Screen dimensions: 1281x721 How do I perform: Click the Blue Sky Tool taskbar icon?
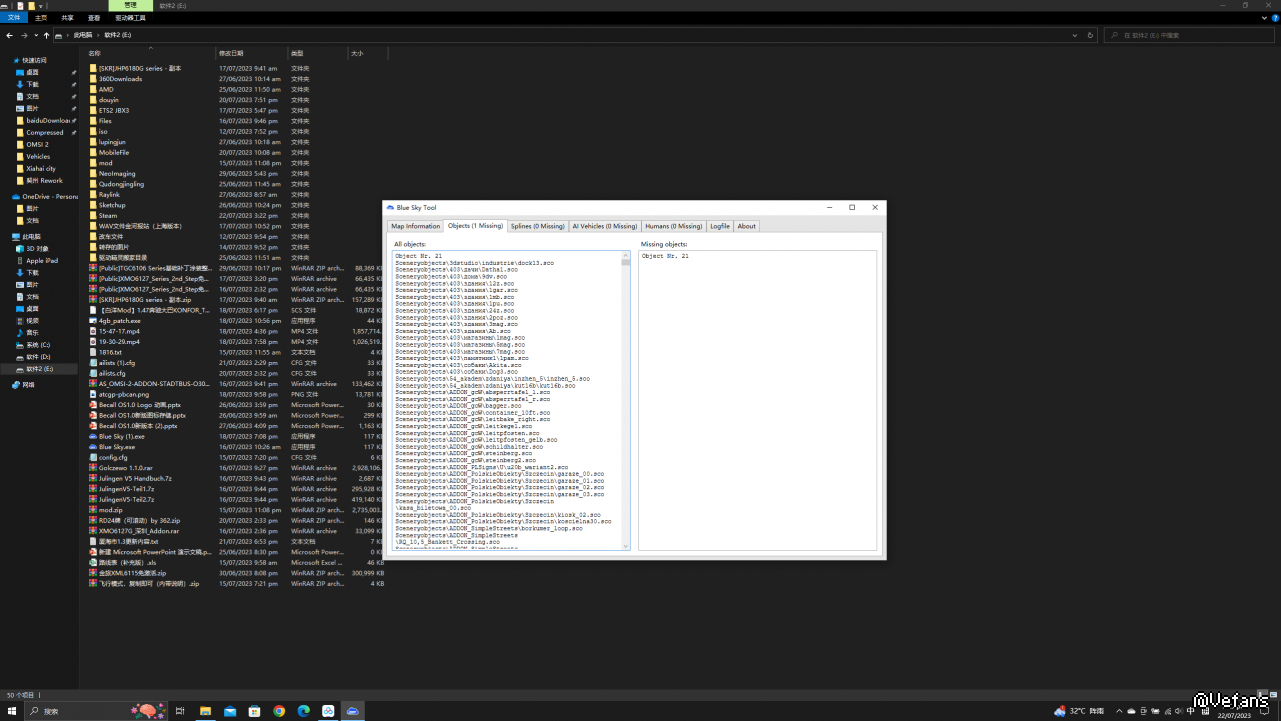[352, 711]
